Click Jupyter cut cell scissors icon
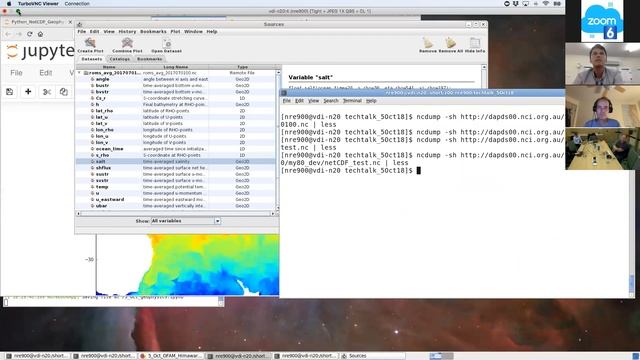 click(47, 92)
